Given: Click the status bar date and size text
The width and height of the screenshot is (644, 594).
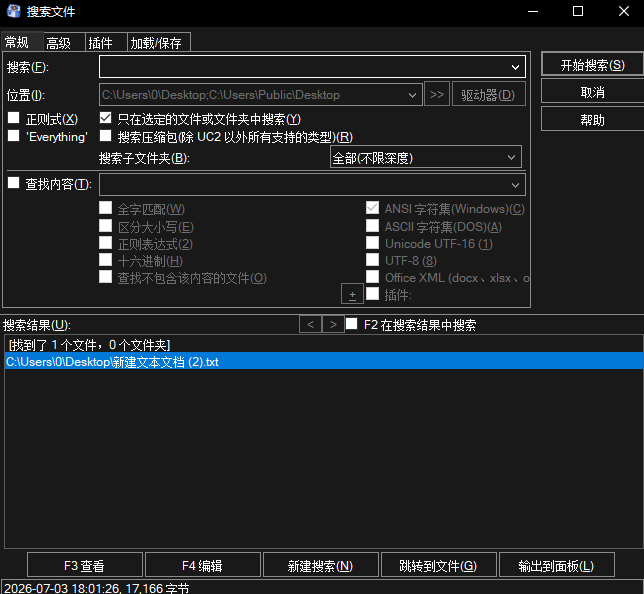Looking at the screenshot, I should 97,588.
